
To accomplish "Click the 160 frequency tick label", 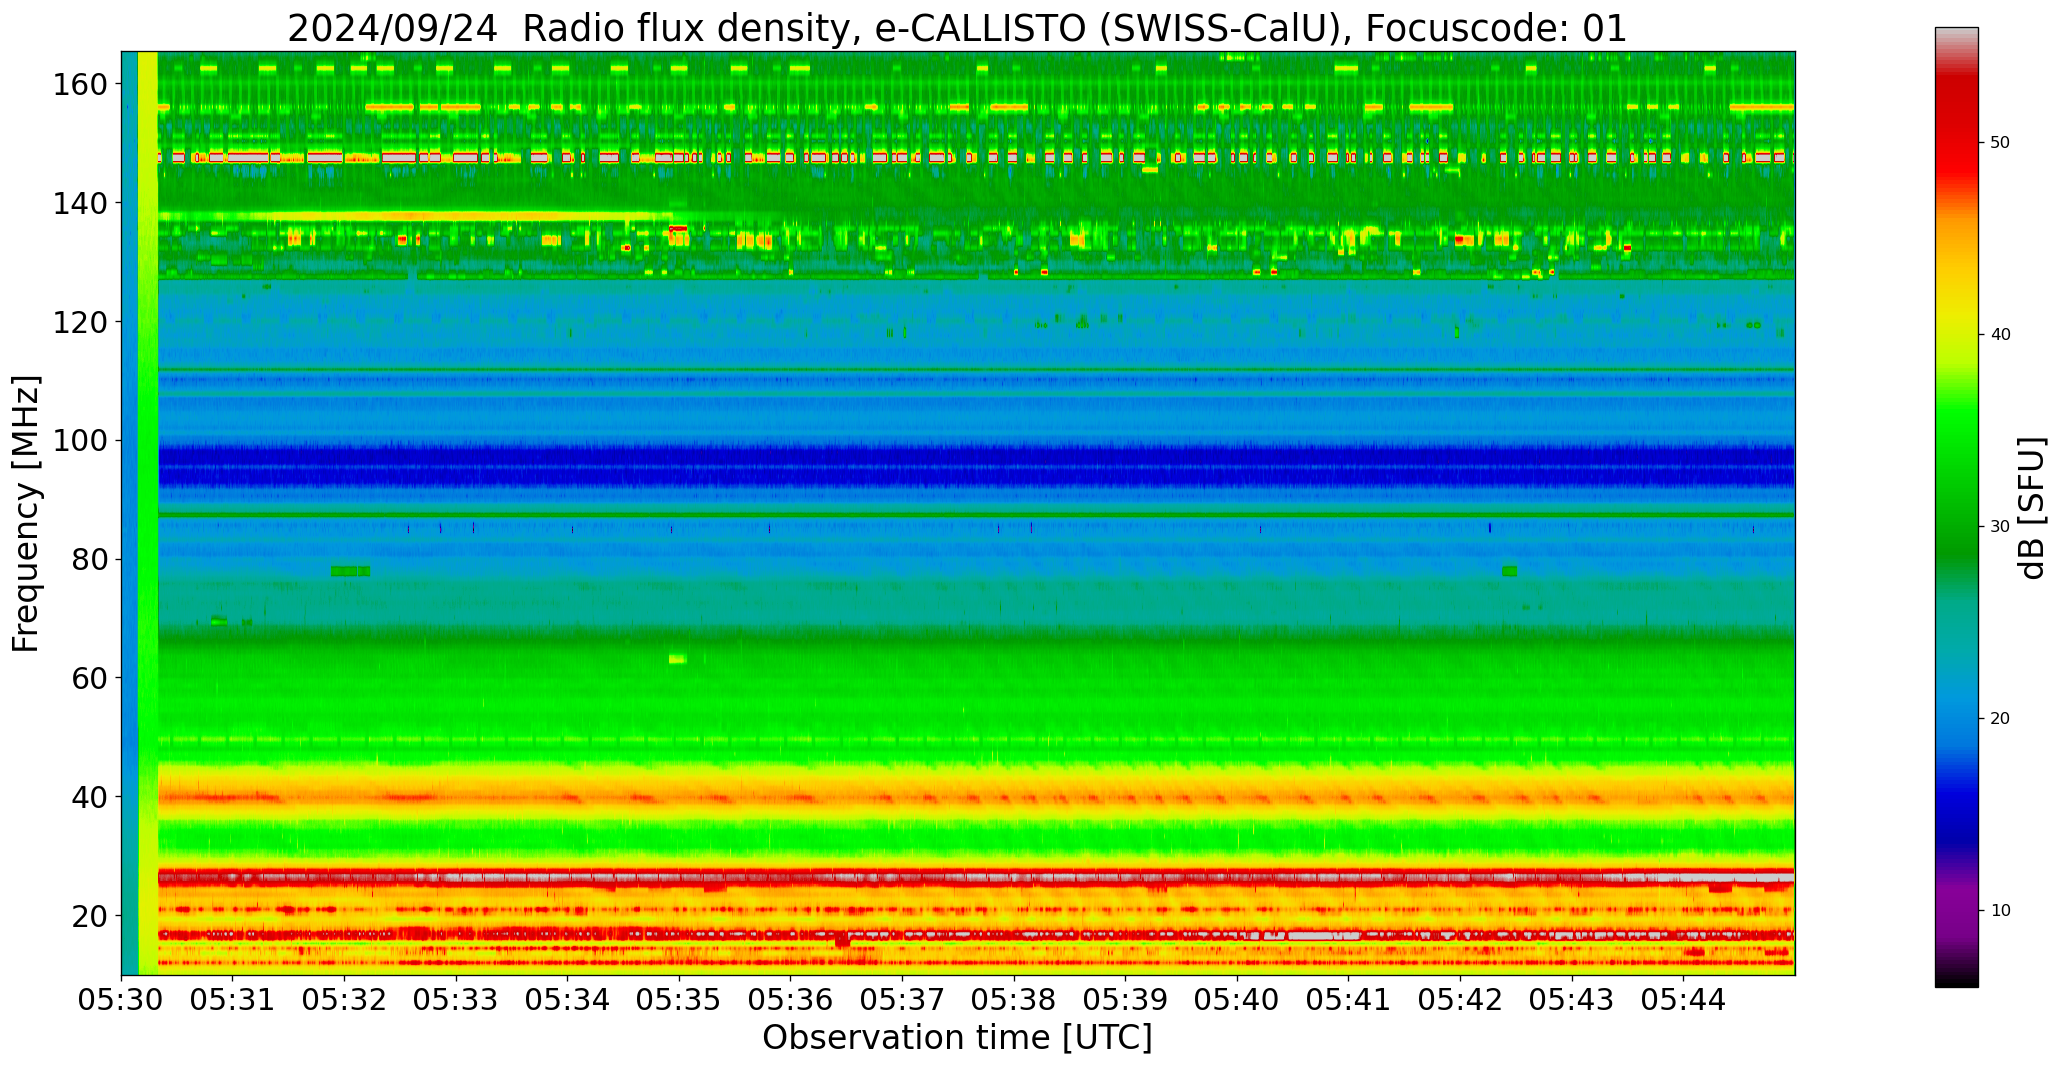I will pyautogui.click(x=80, y=85).
